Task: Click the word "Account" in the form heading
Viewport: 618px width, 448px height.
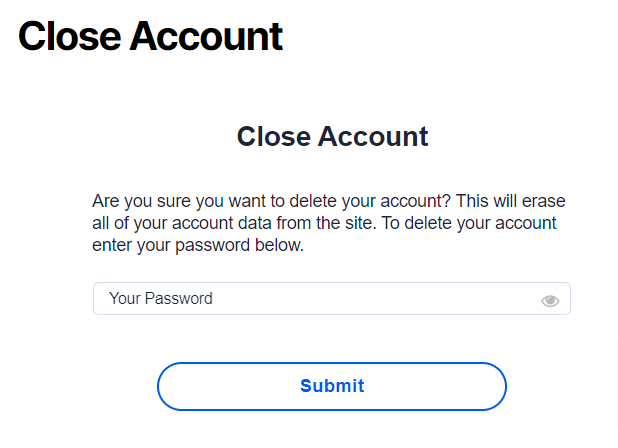Action: pyautogui.click(x=373, y=136)
